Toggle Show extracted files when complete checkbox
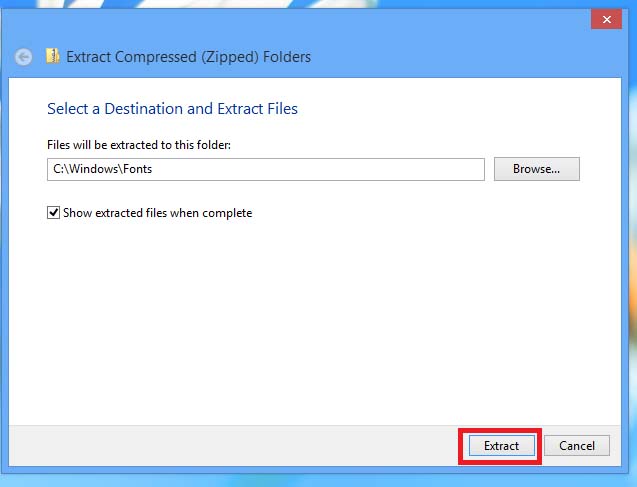The height and width of the screenshot is (487, 637). coord(54,212)
